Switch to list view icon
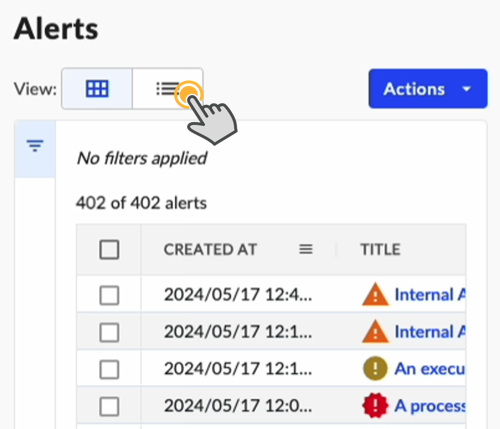The height and width of the screenshot is (429, 500). [x=168, y=89]
